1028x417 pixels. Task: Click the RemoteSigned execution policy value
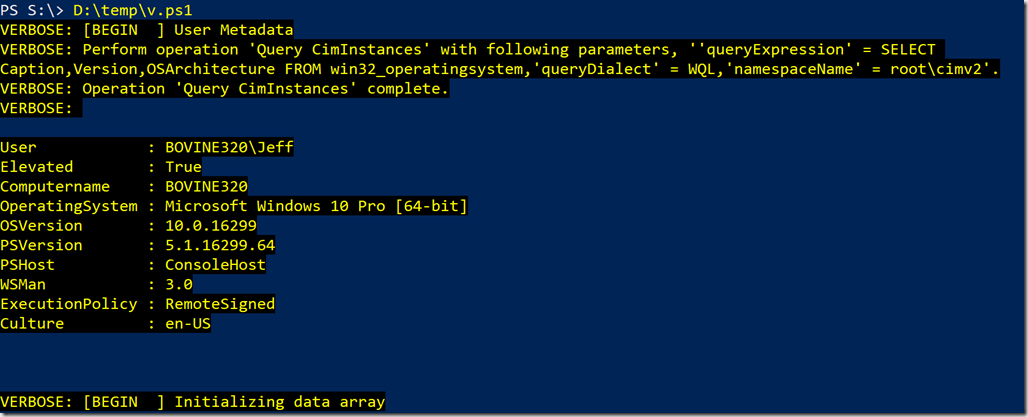point(220,304)
